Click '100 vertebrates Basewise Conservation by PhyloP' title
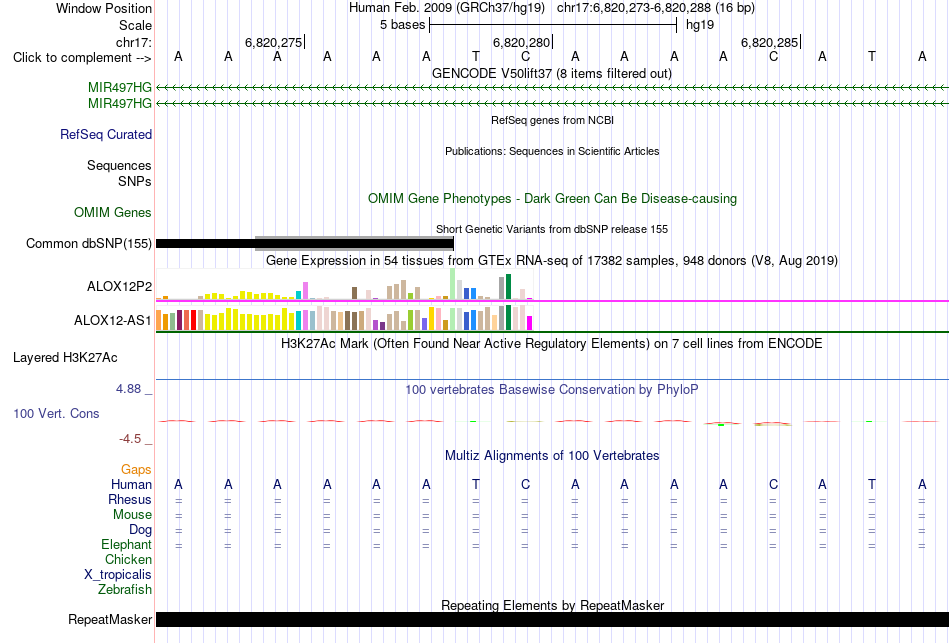950x643 pixels. (552, 390)
